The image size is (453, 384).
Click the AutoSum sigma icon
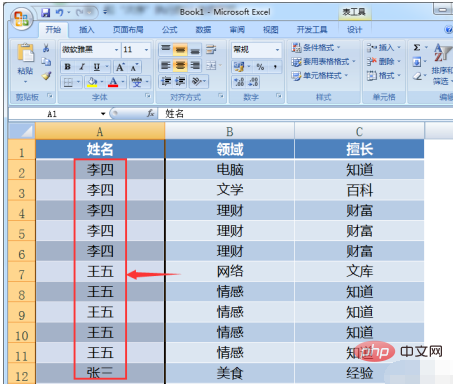tap(417, 48)
